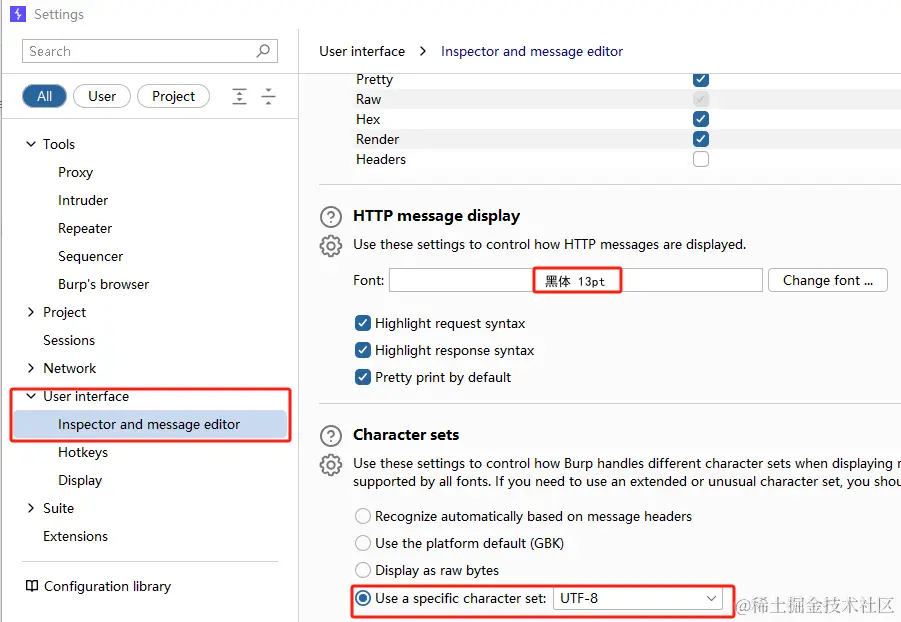This screenshot has width=901, height=622.
Task: Click User interface in the breadcrumb
Action: [362, 51]
